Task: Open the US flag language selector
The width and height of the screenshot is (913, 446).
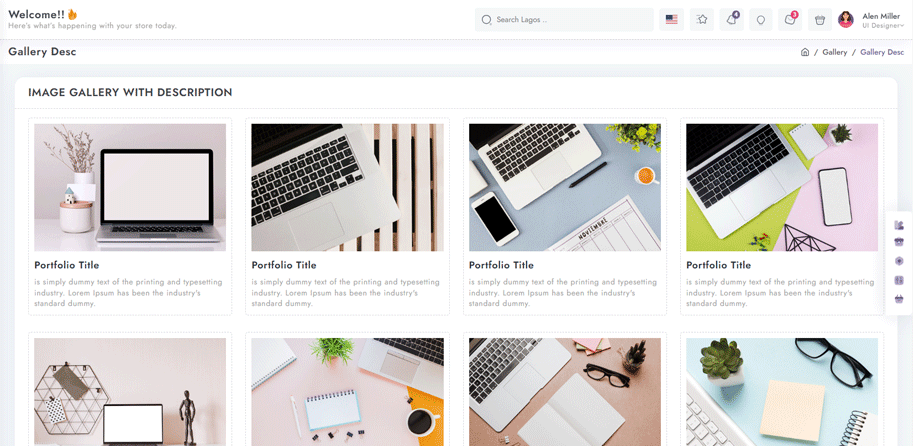Action: click(671, 19)
